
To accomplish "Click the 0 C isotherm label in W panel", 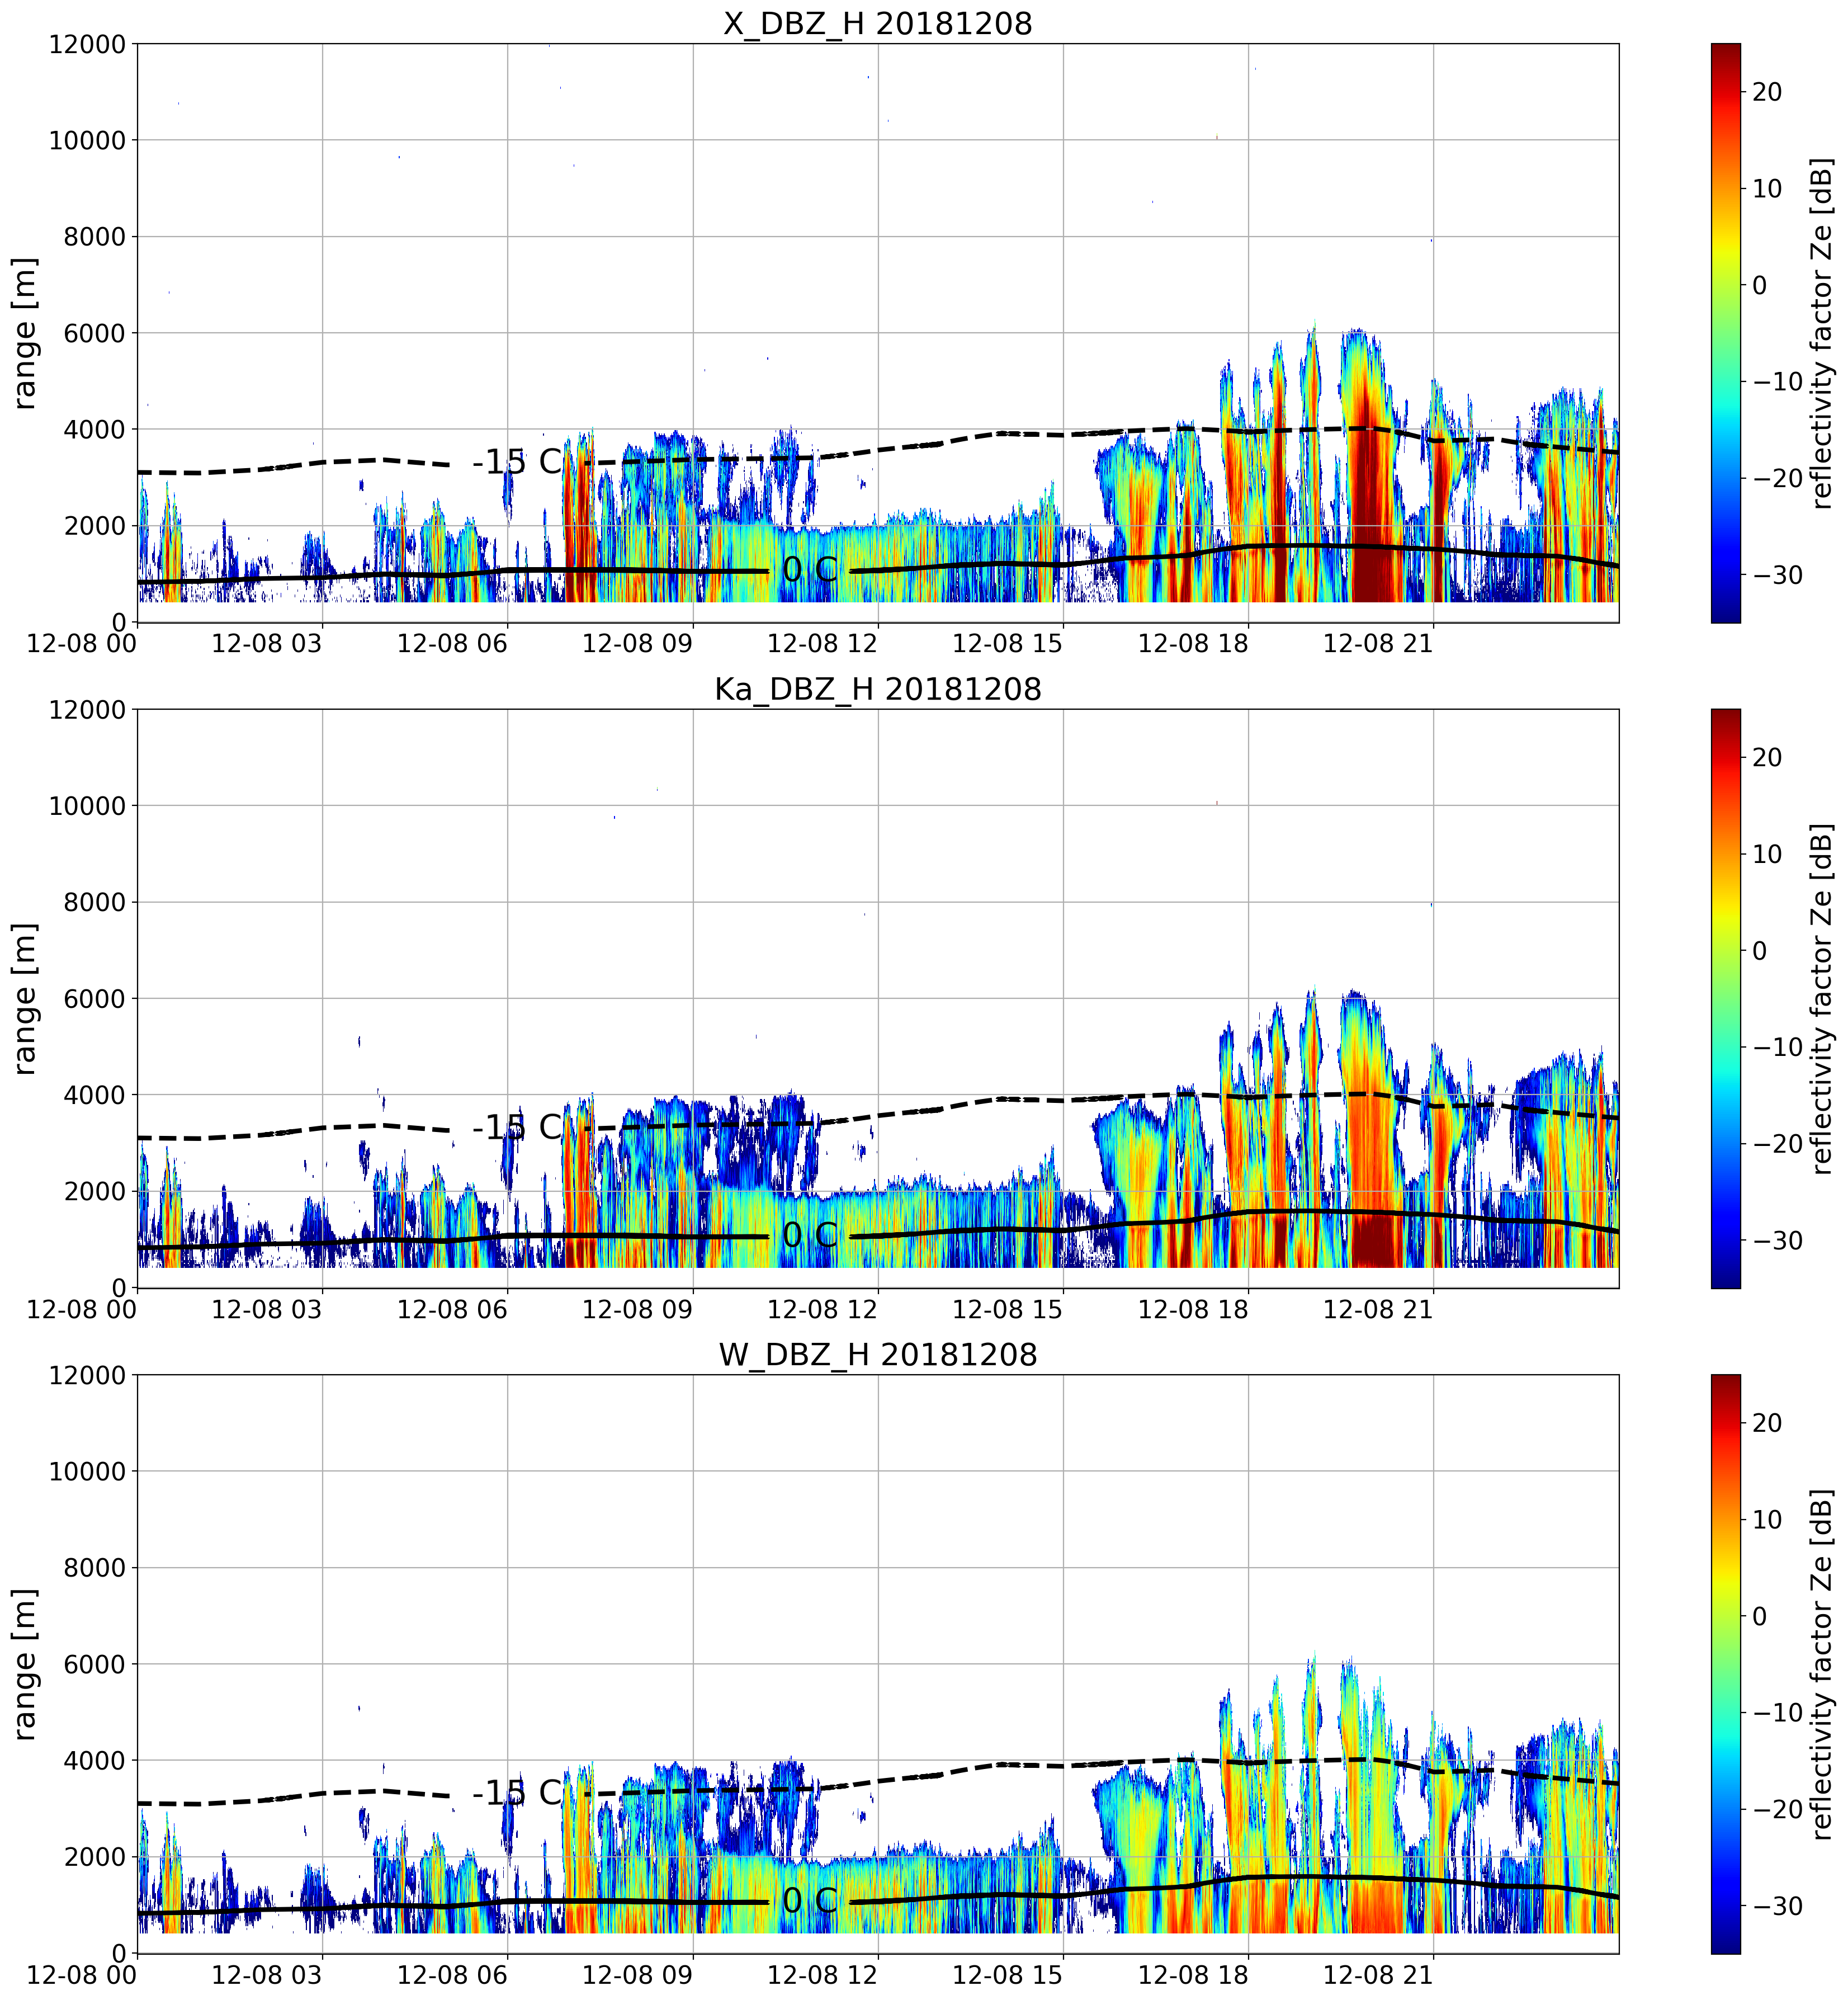I will pyautogui.click(x=809, y=1901).
